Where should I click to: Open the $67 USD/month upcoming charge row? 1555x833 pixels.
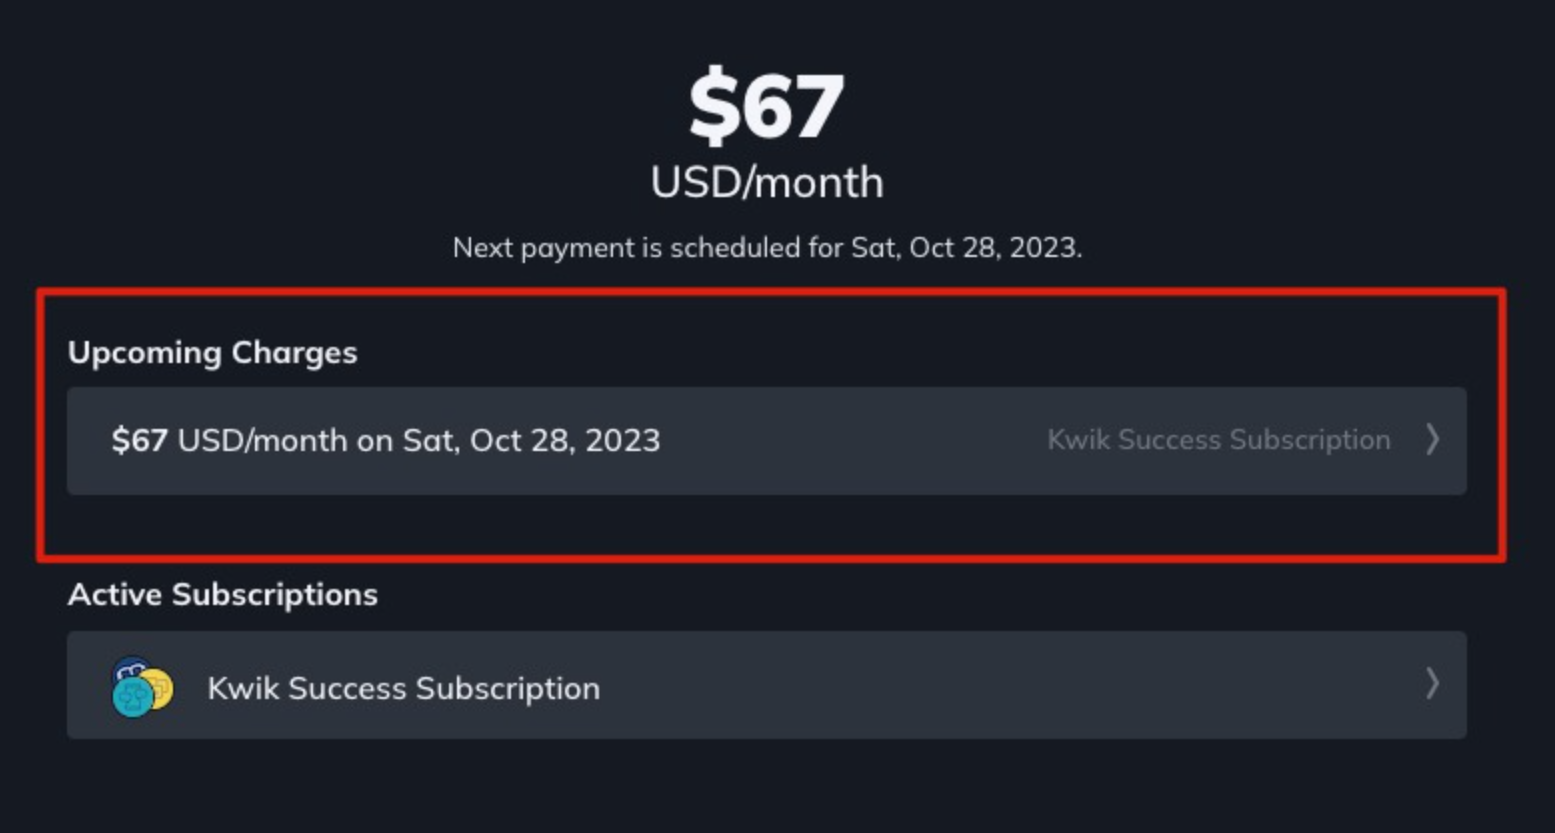click(x=767, y=441)
